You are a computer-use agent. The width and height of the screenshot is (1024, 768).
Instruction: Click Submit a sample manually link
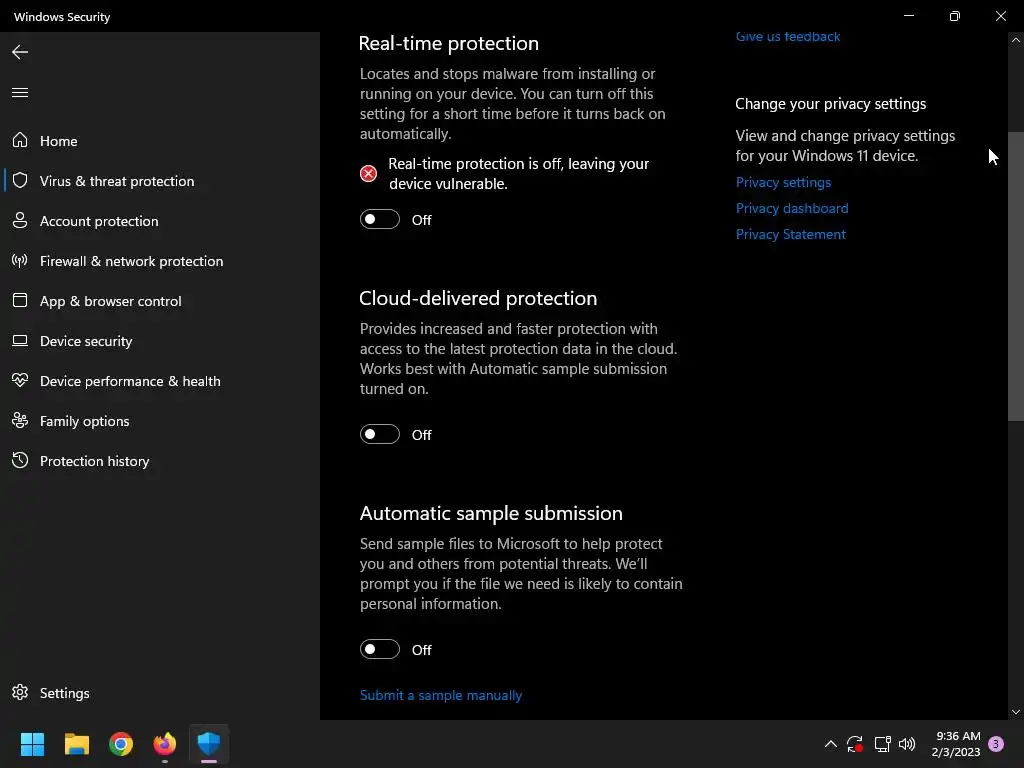coord(441,695)
